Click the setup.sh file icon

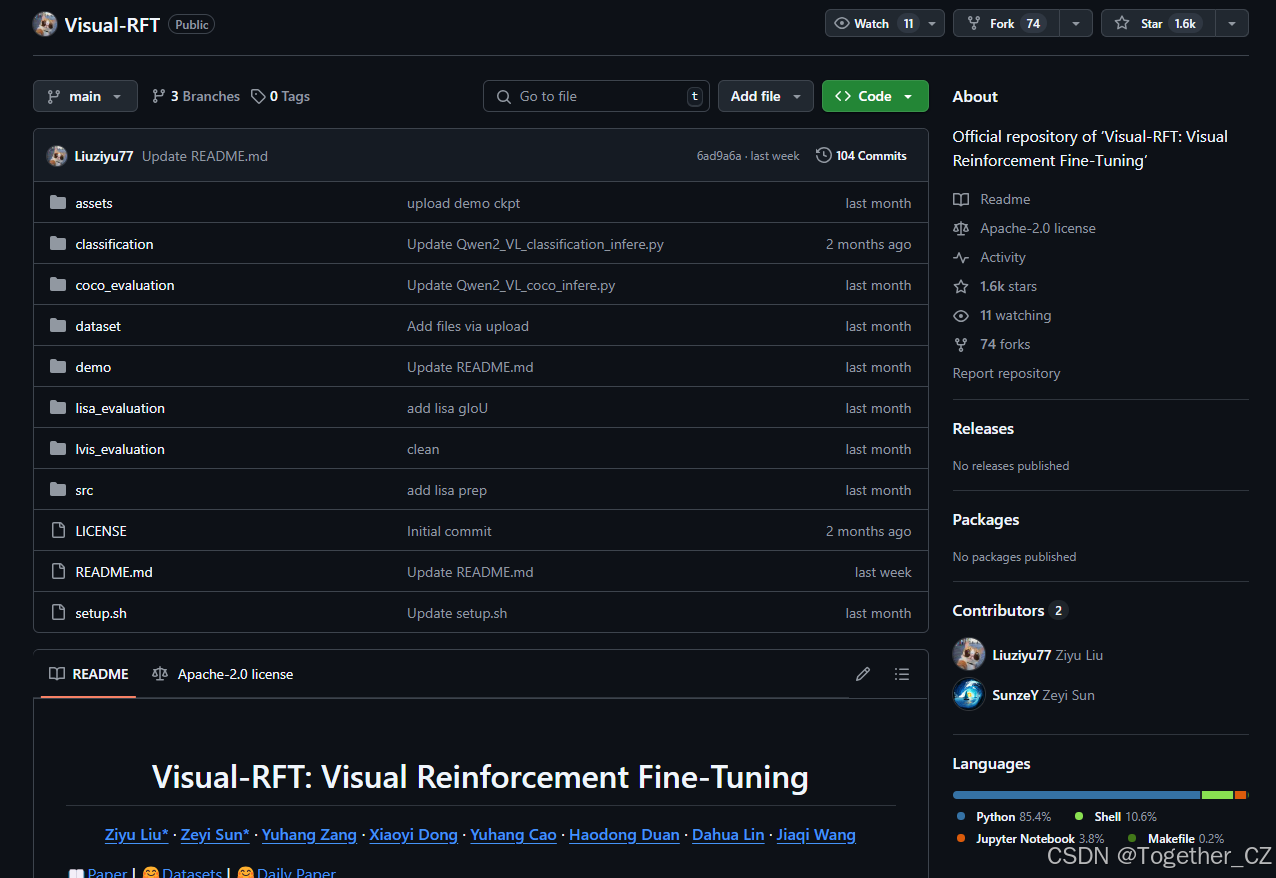coord(58,613)
